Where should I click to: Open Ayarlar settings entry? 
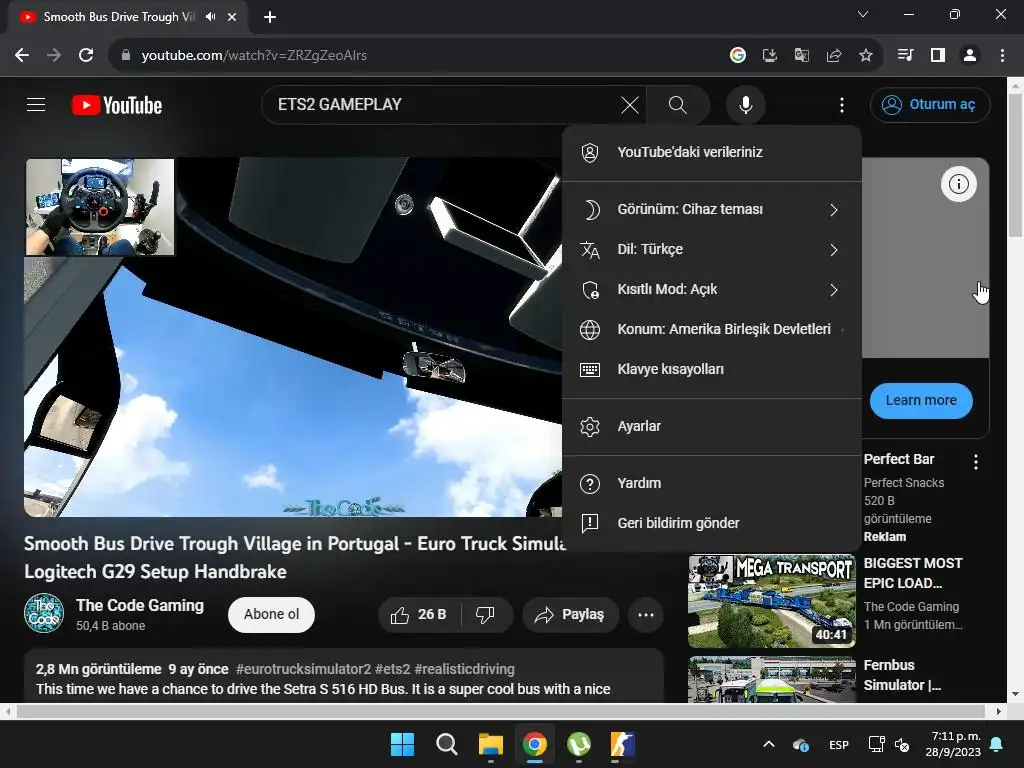pos(712,426)
